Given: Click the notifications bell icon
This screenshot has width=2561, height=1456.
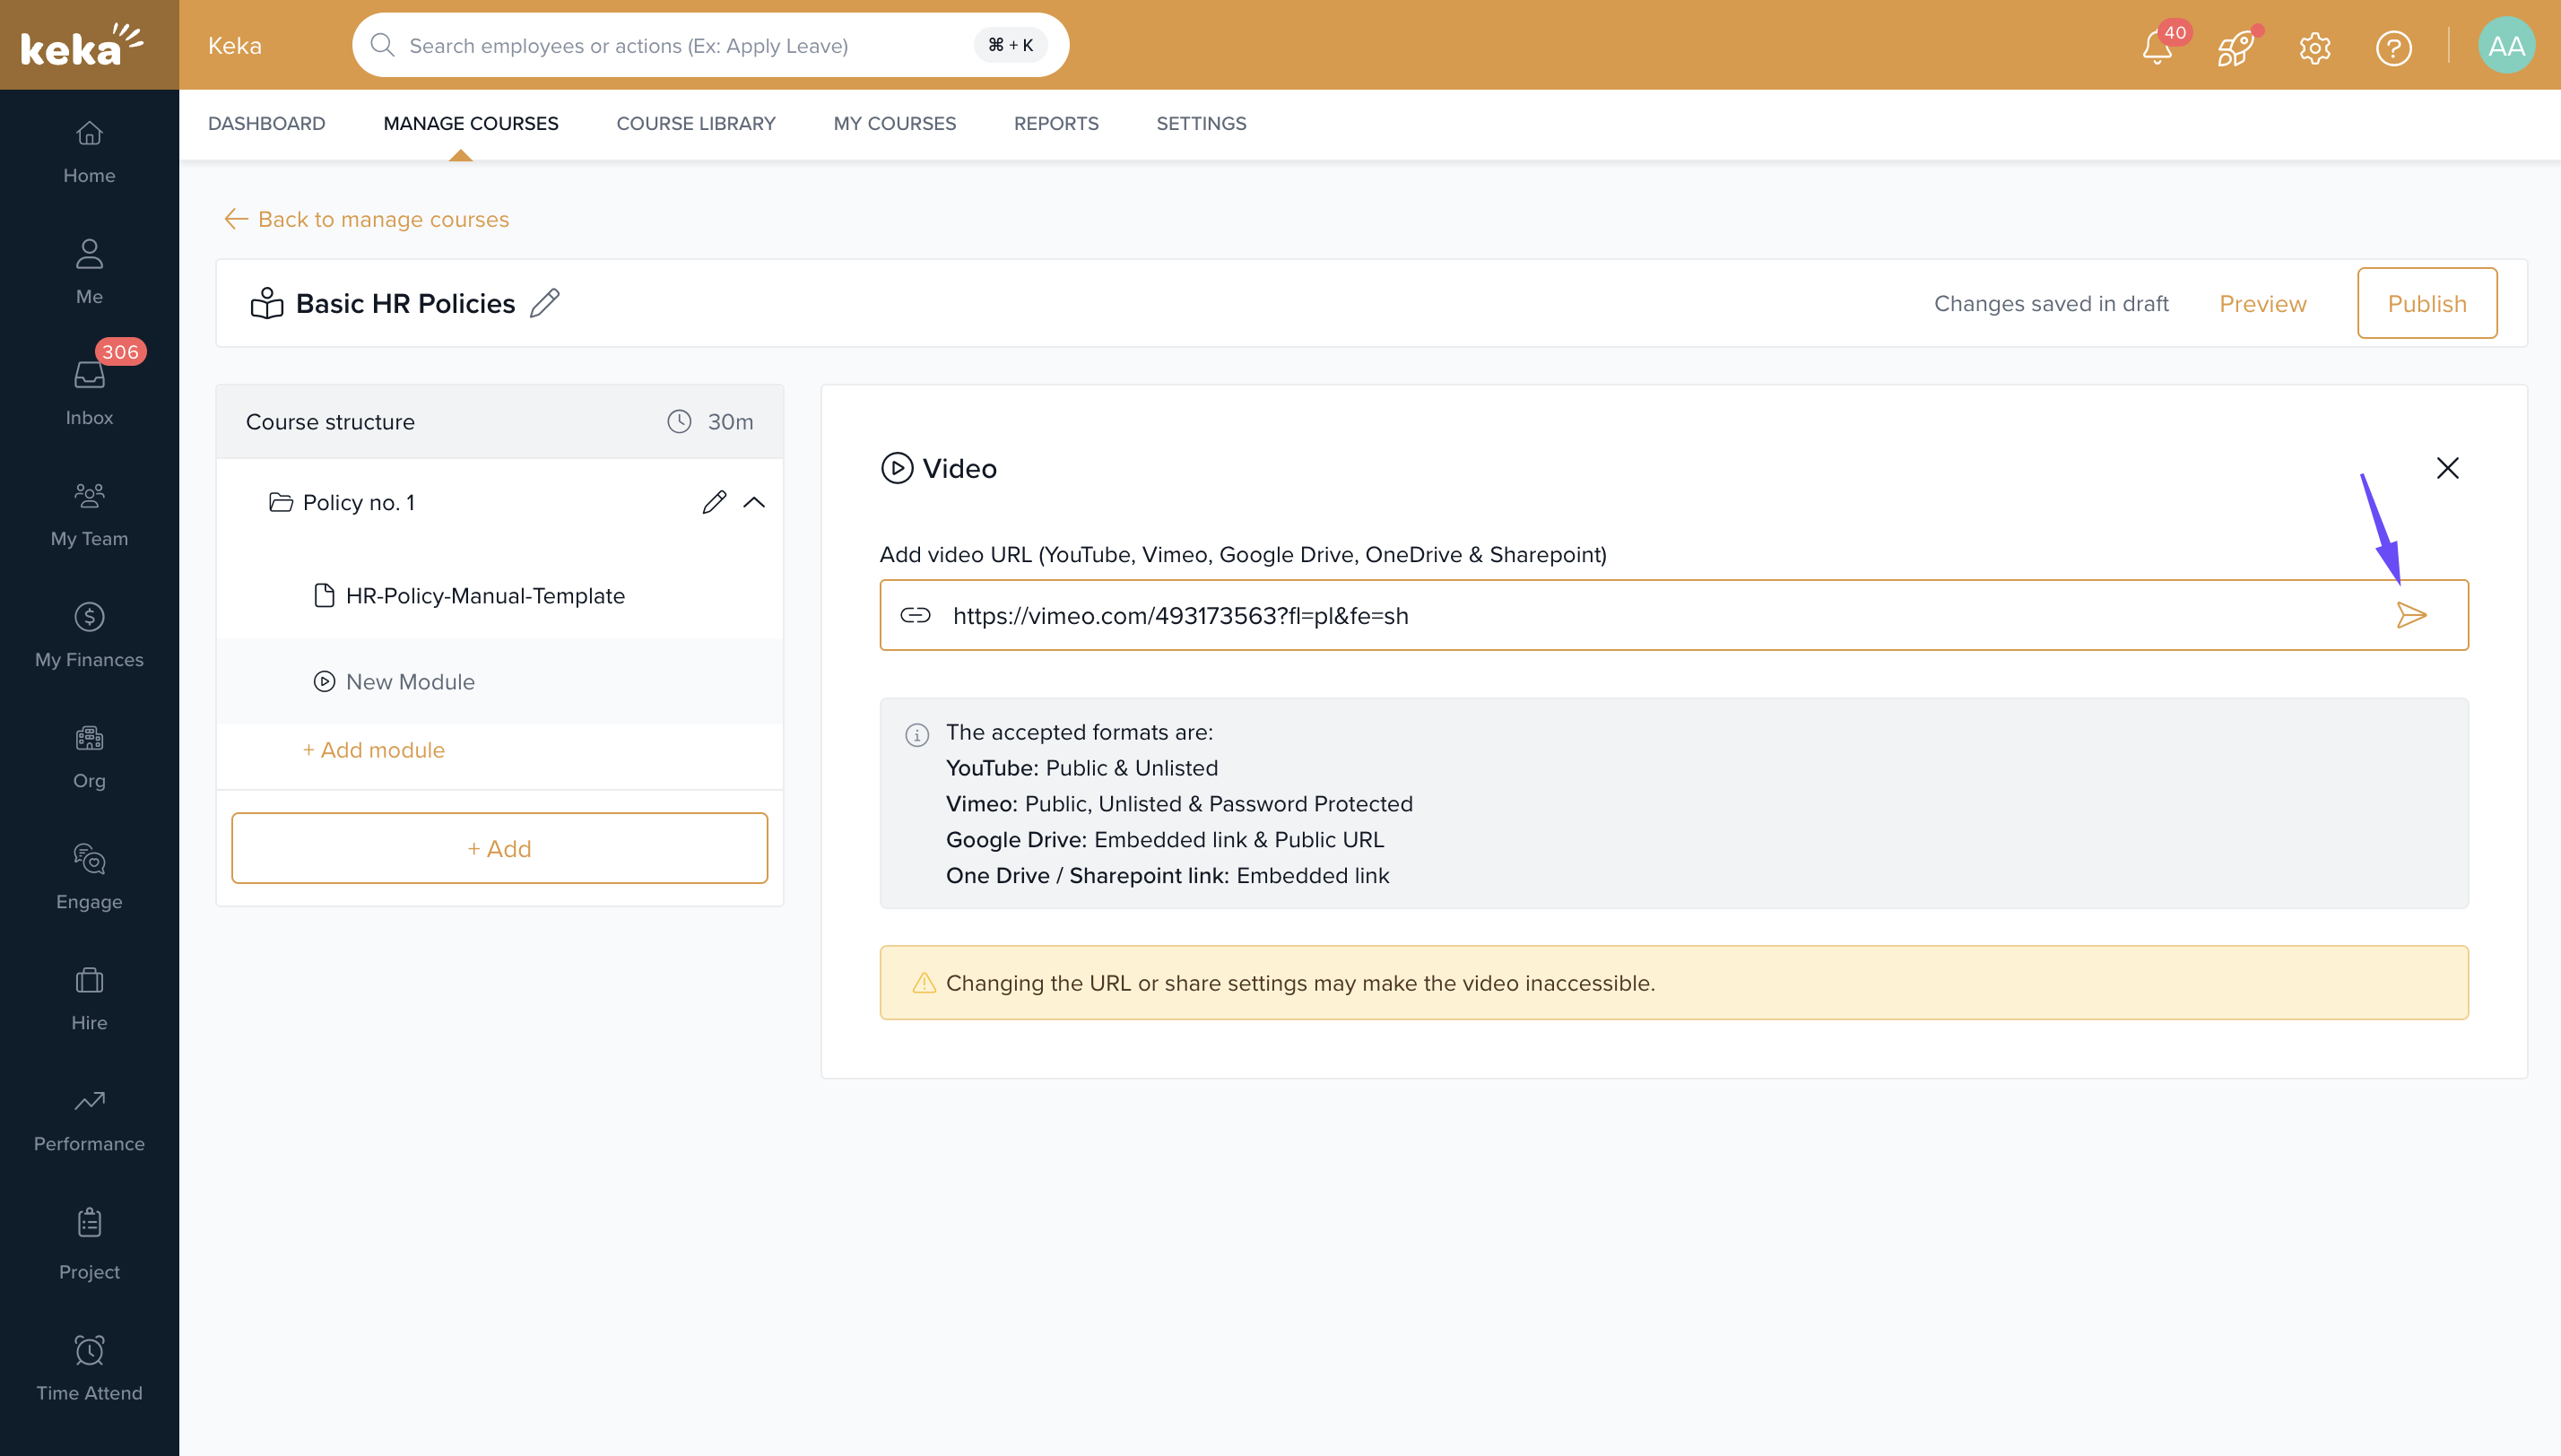Looking at the screenshot, I should pos(2157,47).
